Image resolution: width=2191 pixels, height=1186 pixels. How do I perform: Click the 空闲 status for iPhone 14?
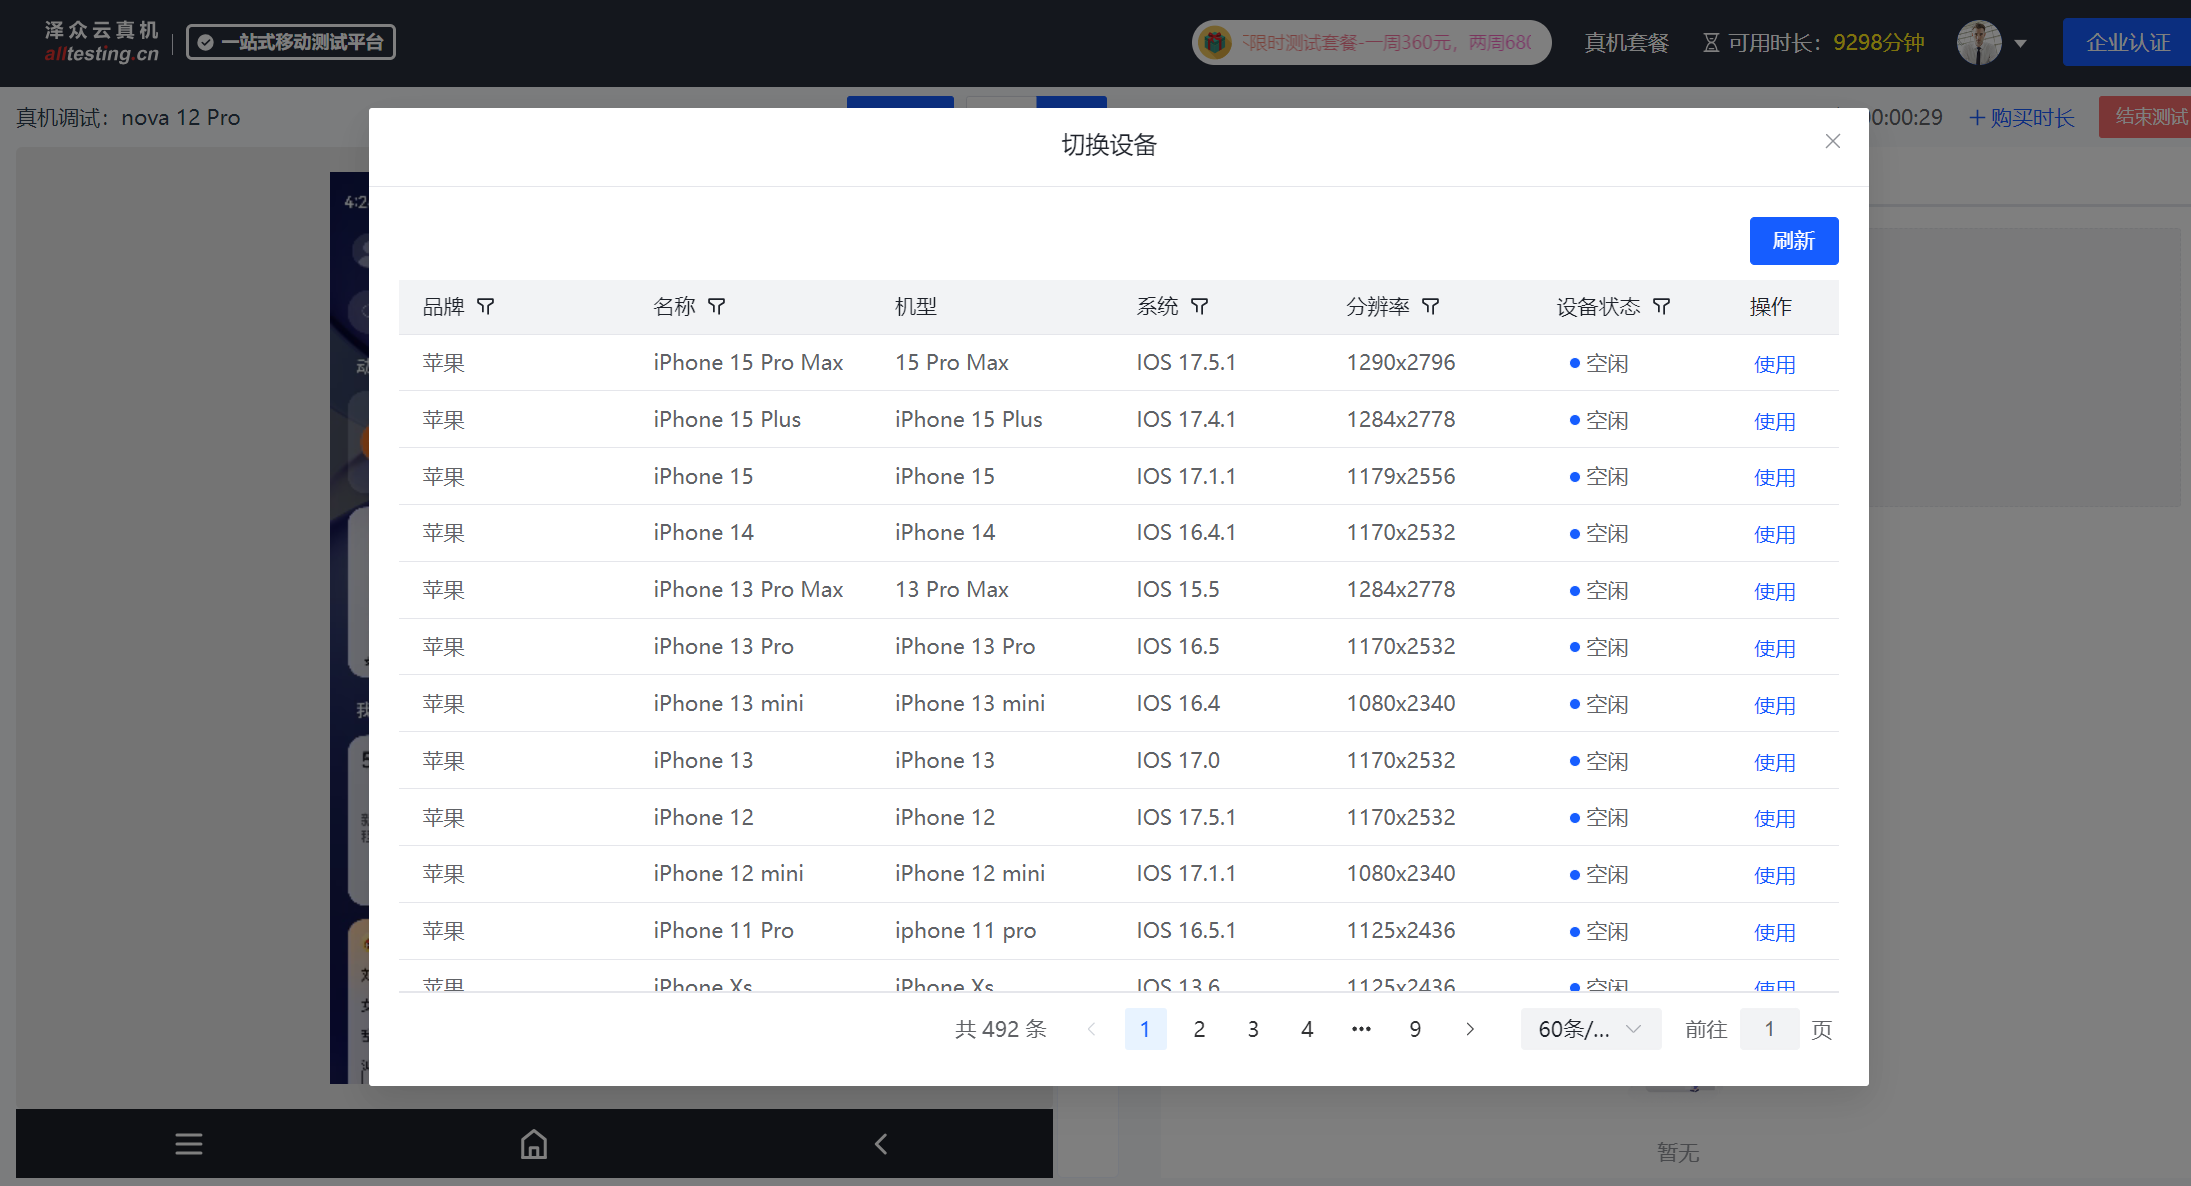(x=1599, y=534)
